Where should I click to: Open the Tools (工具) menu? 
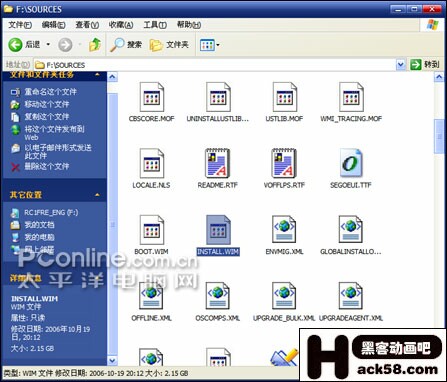155,25
